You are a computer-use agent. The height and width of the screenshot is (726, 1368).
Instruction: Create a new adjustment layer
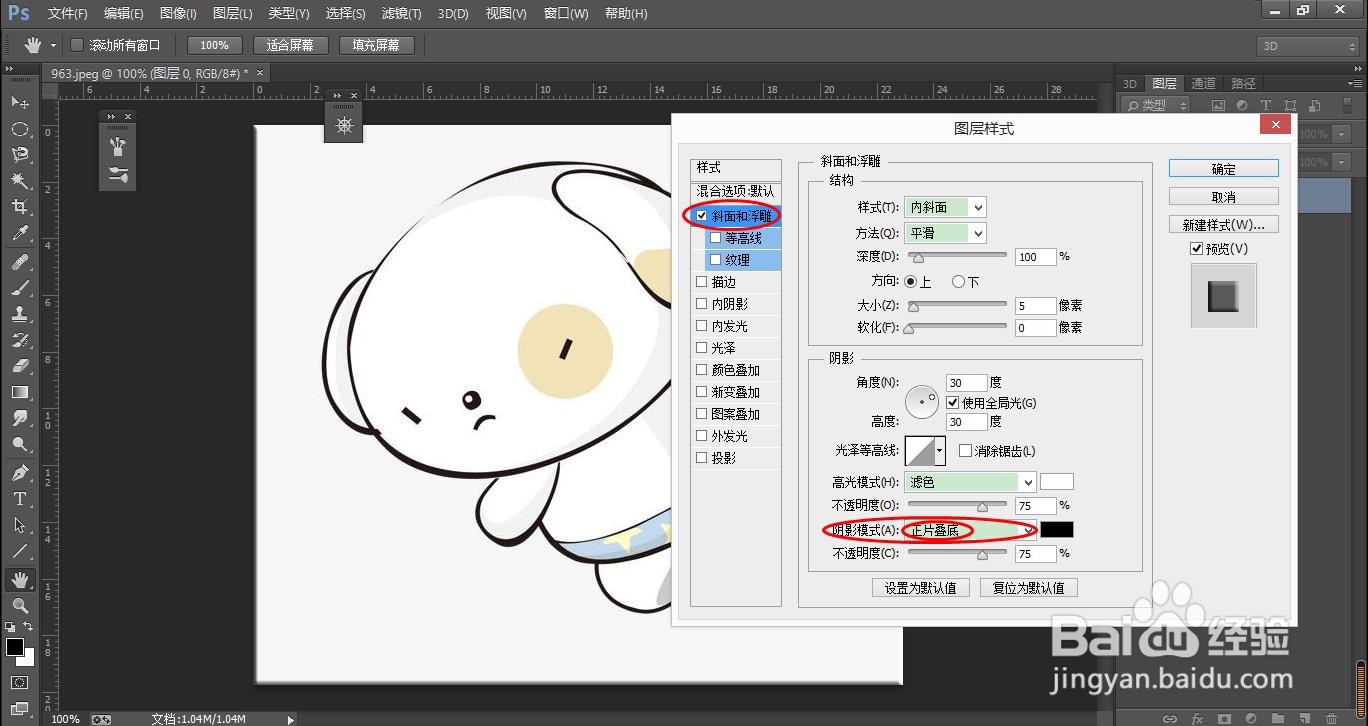tap(1252, 718)
